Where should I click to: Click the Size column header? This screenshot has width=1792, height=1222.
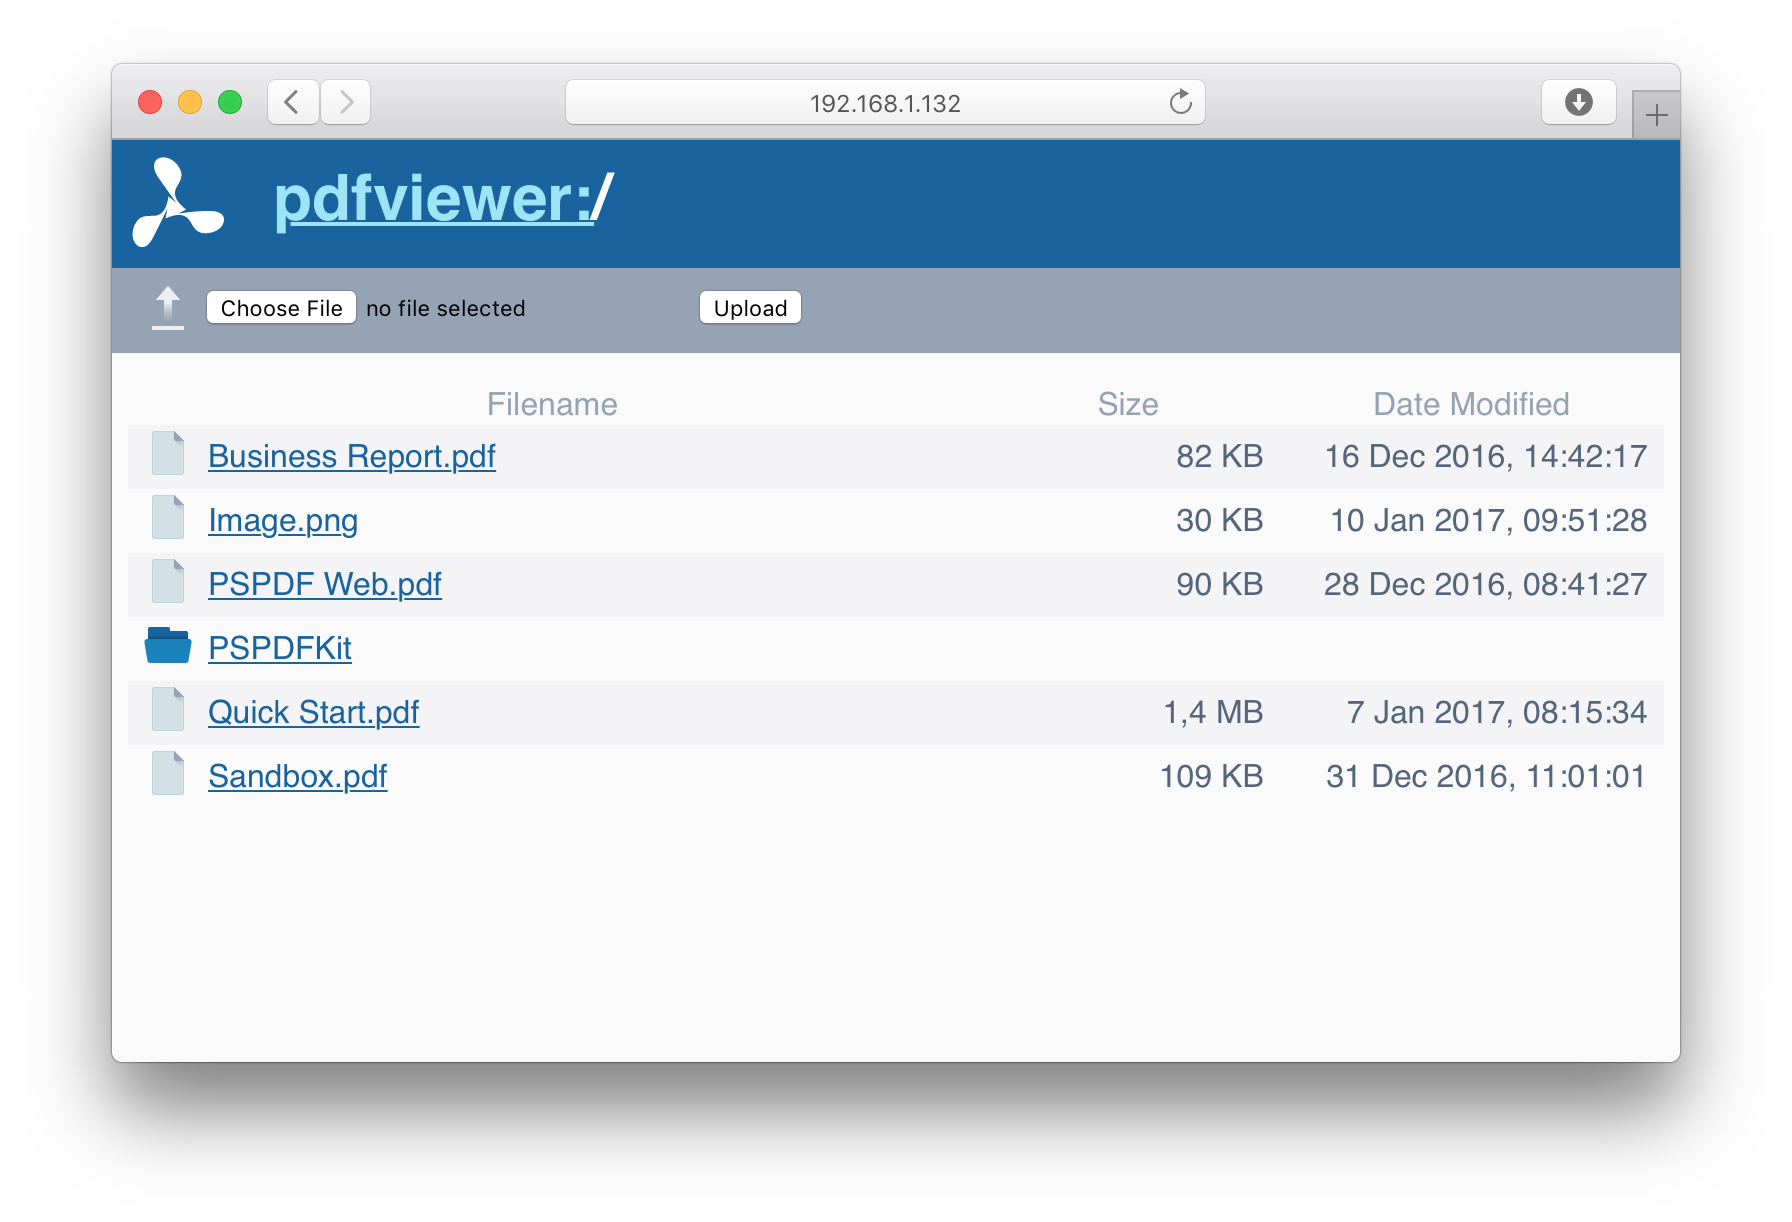[x=1128, y=404]
